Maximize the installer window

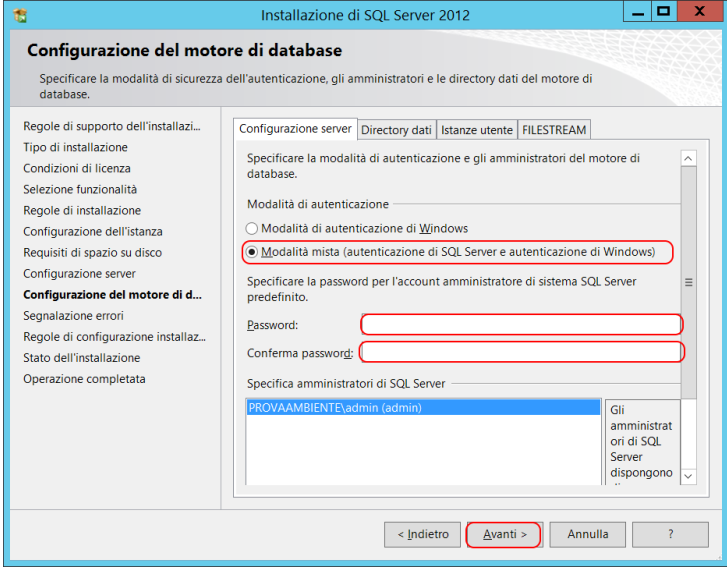pyautogui.click(x=664, y=12)
